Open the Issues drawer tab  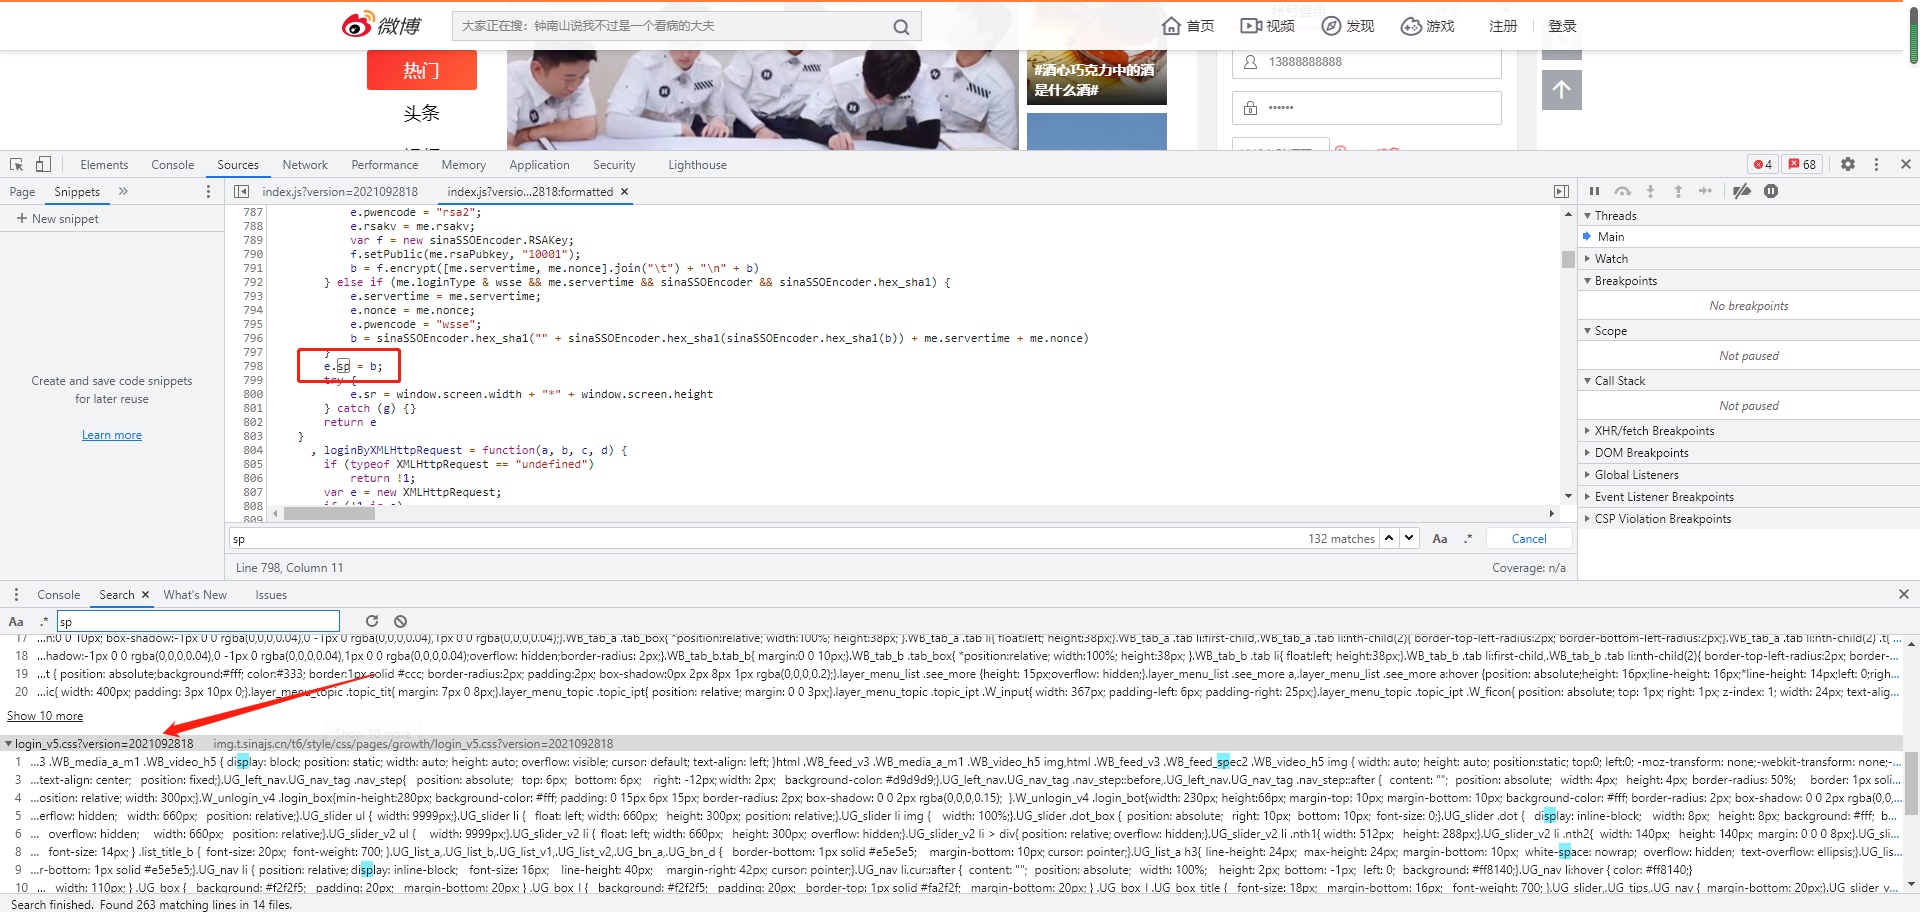point(271,594)
